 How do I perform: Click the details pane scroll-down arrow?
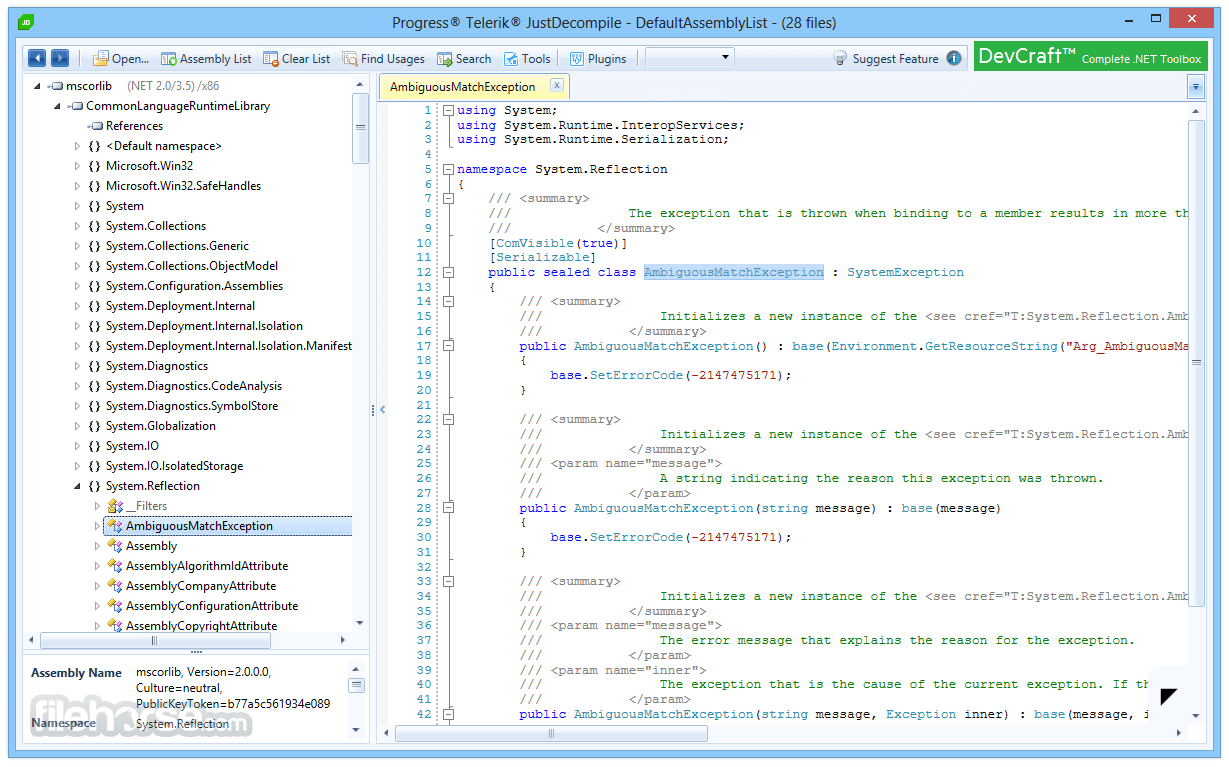coord(357,730)
